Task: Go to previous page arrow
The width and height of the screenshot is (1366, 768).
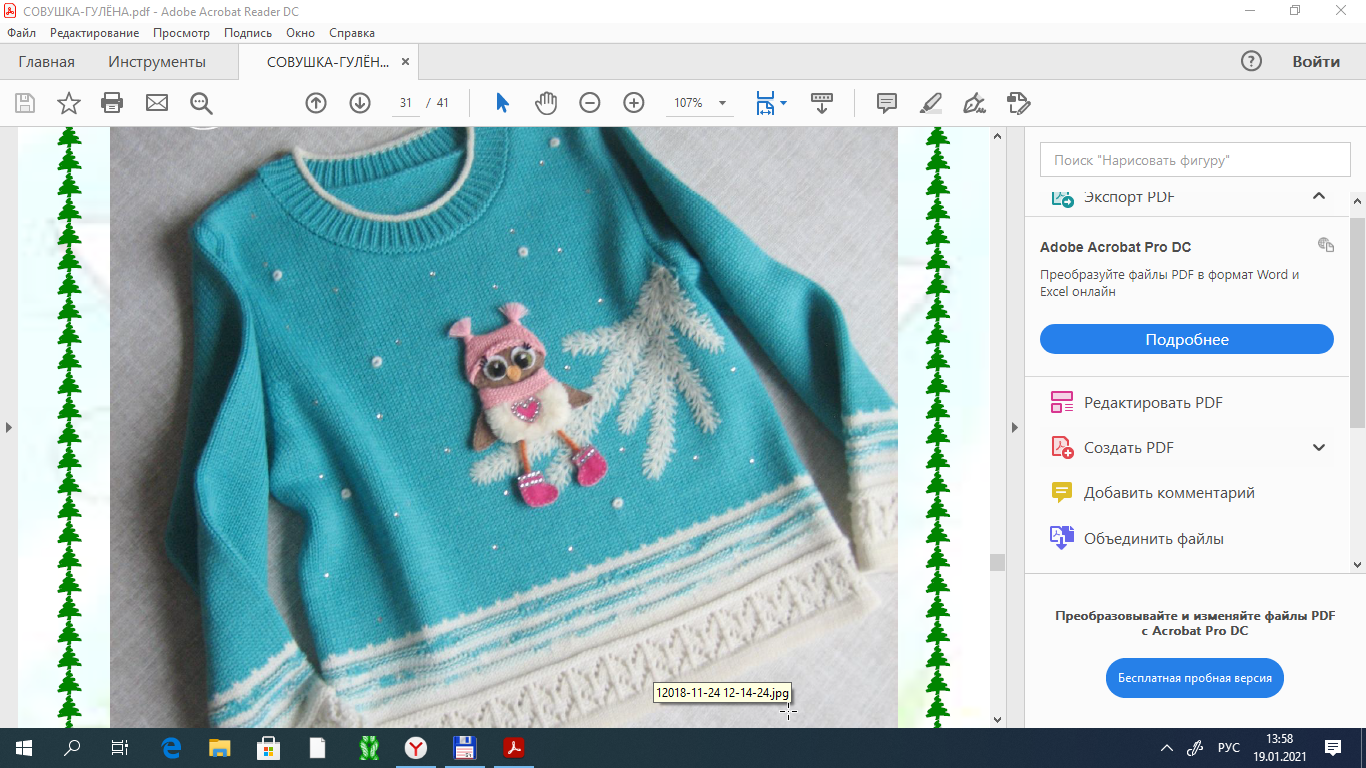Action: [316, 103]
